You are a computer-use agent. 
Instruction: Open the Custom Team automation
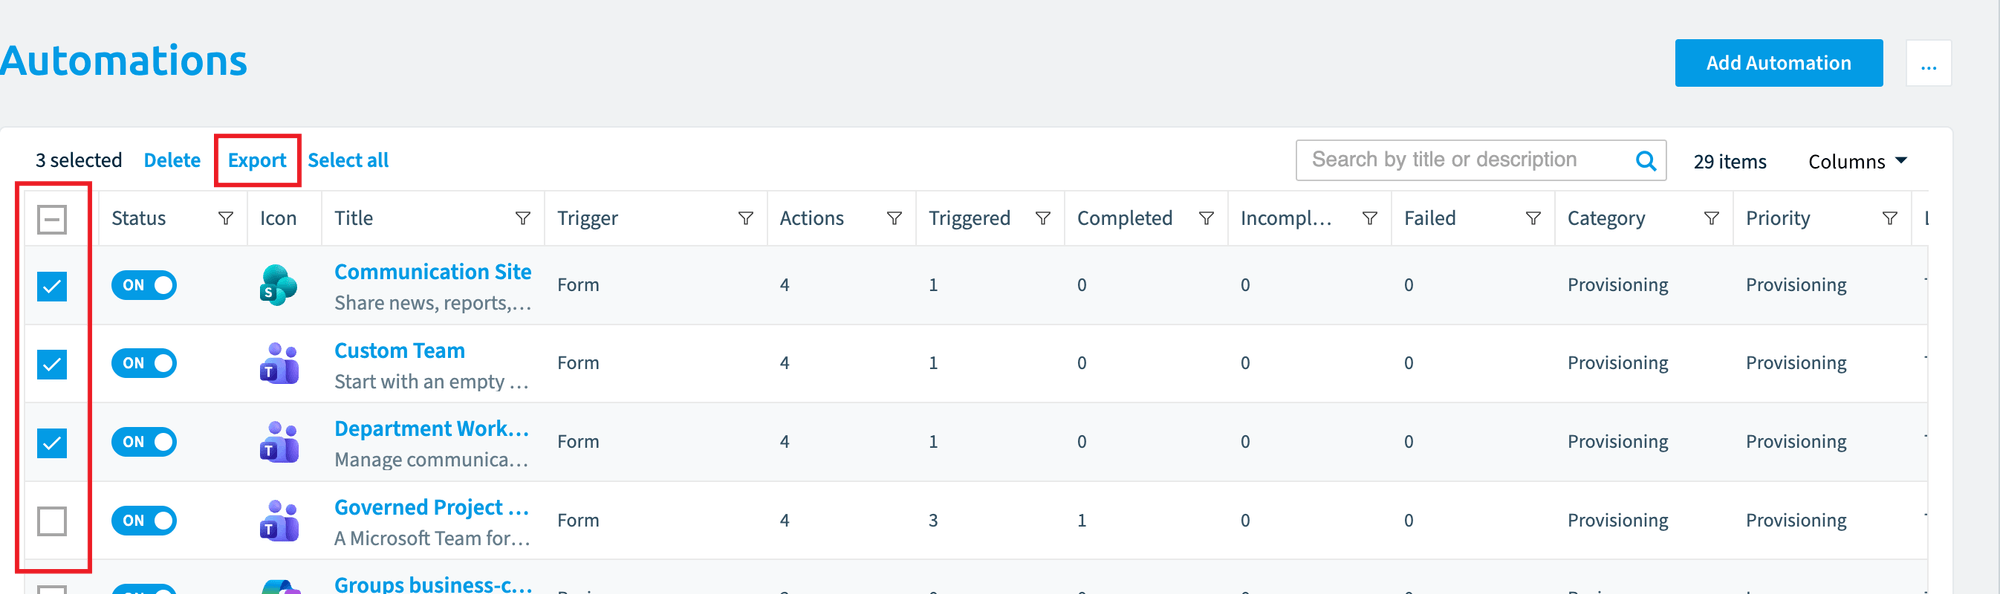pos(399,351)
